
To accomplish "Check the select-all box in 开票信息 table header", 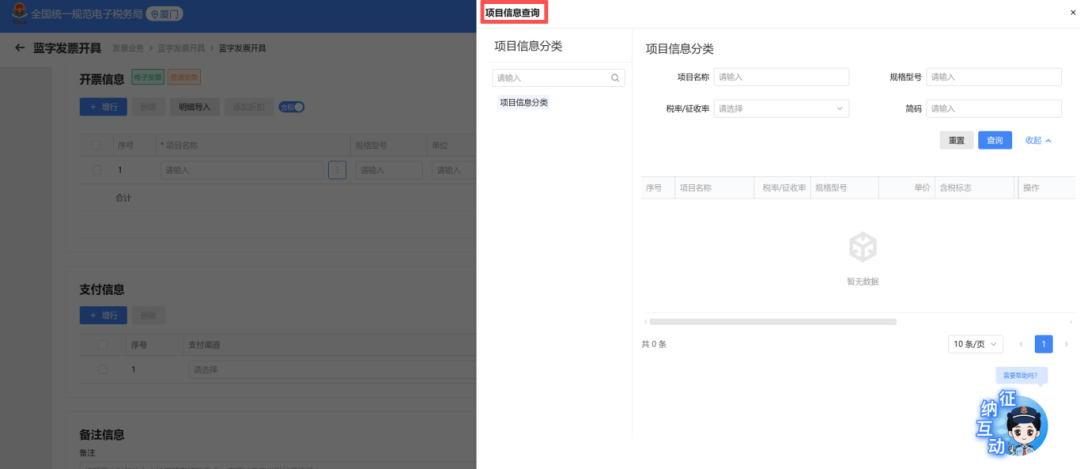I will pos(97,145).
